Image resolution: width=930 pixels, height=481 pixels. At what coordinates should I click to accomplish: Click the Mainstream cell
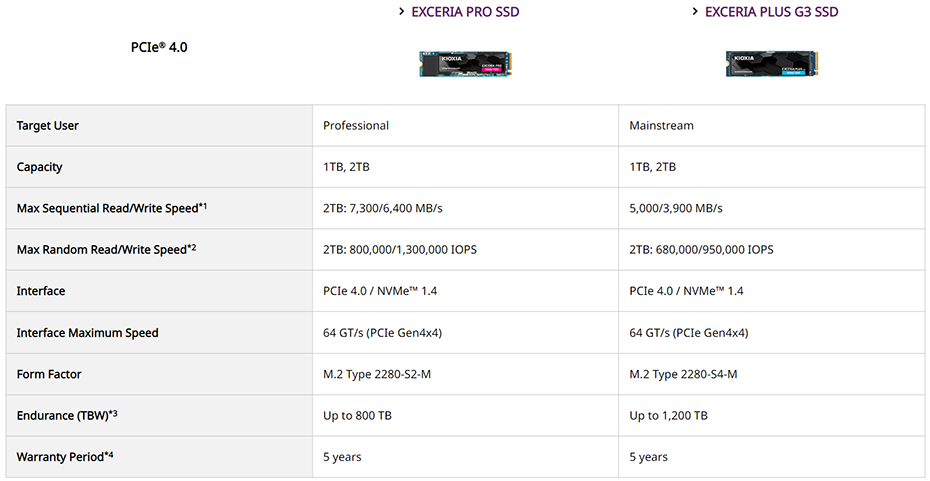(x=661, y=126)
